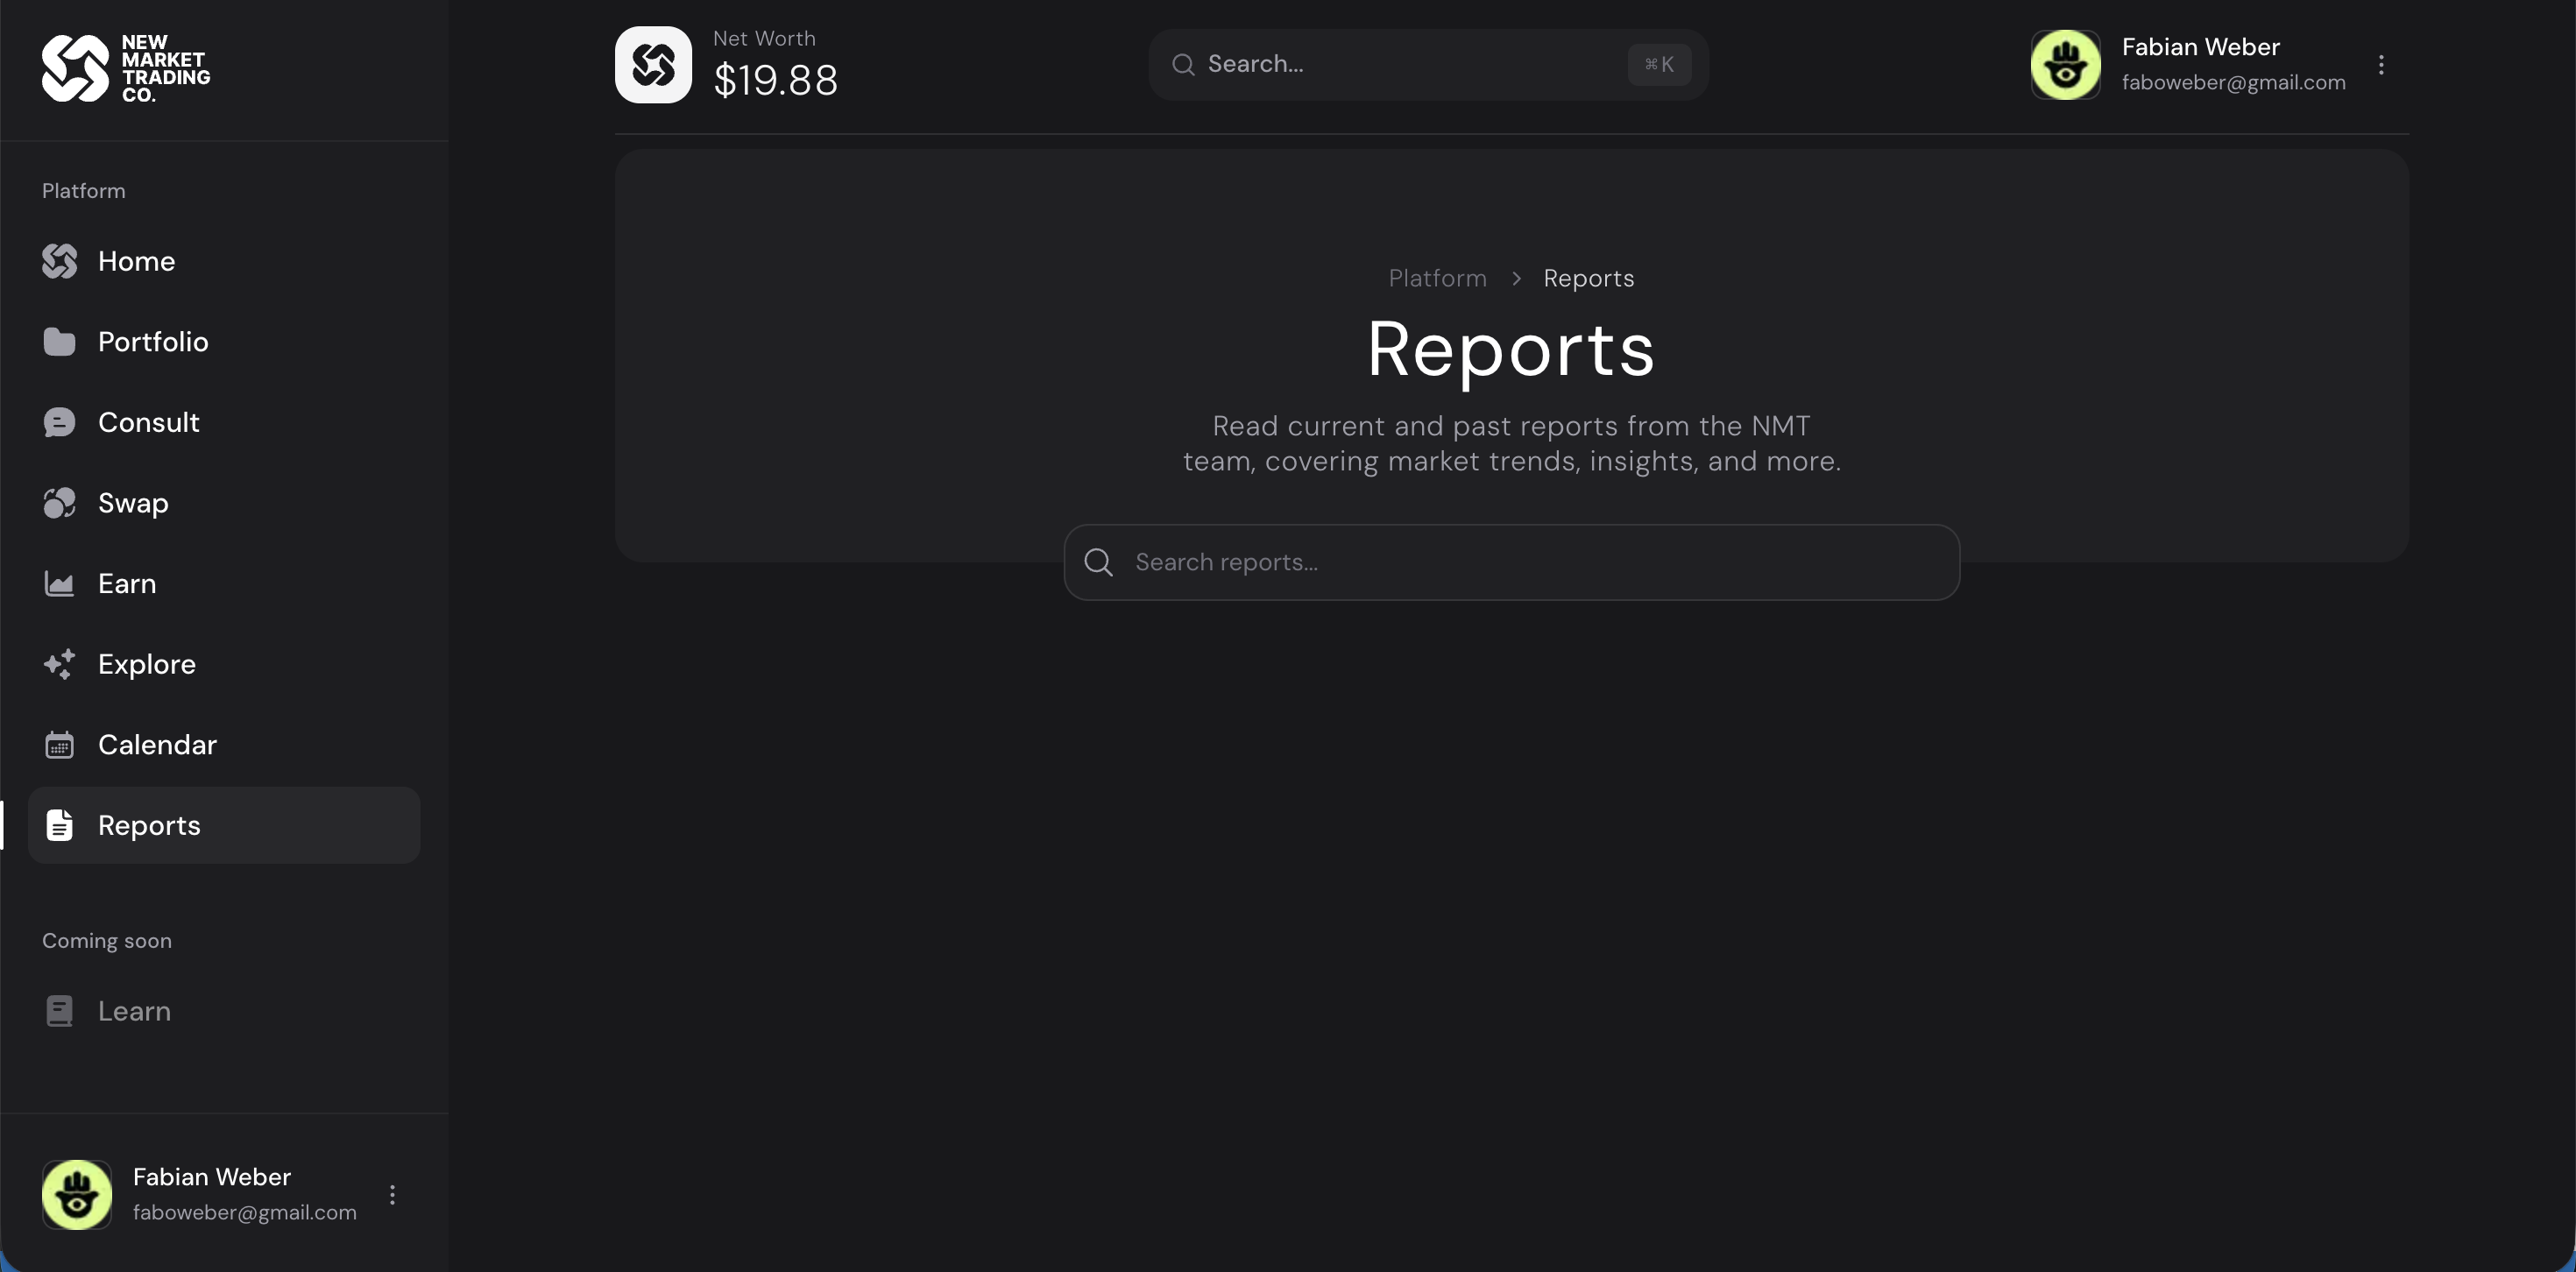
Task: Select the Learn book icon
Action: pos(59,1010)
